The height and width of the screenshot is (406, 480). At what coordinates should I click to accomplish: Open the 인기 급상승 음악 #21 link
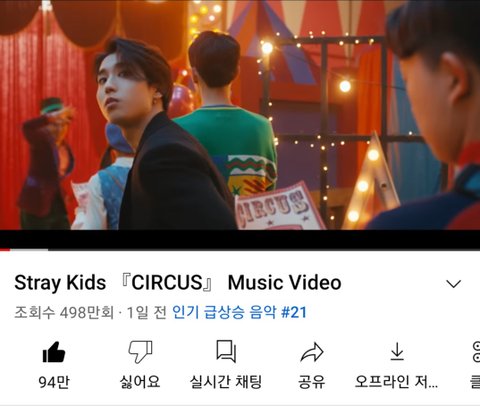pyautogui.click(x=239, y=312)
